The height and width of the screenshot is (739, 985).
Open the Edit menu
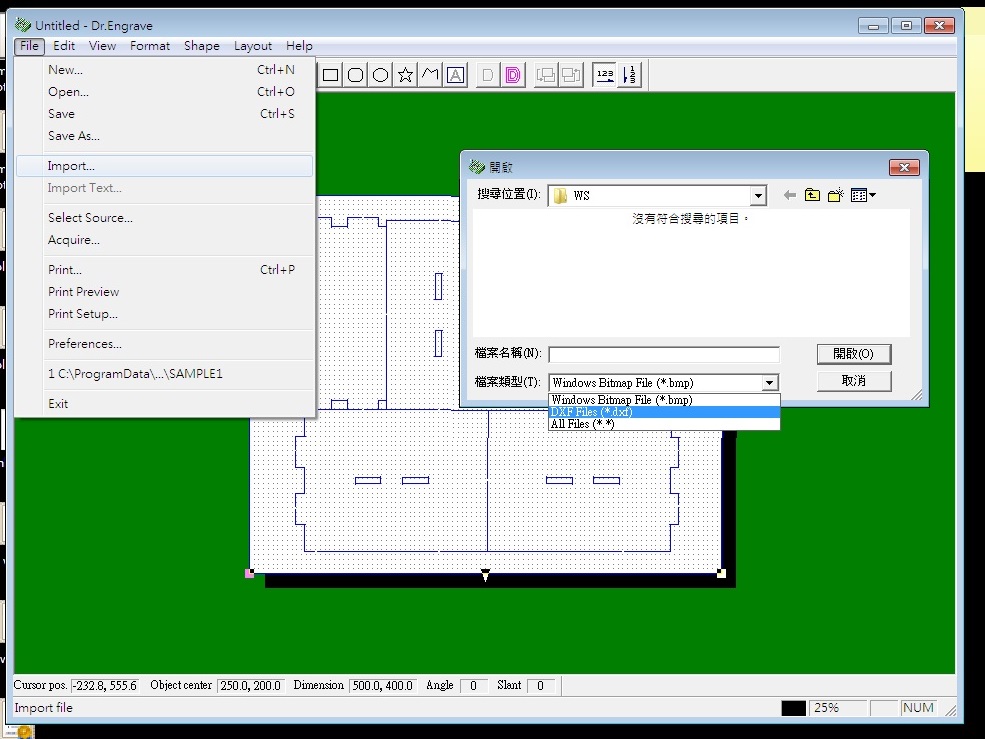pyautogui.click(x=63, y=46)
